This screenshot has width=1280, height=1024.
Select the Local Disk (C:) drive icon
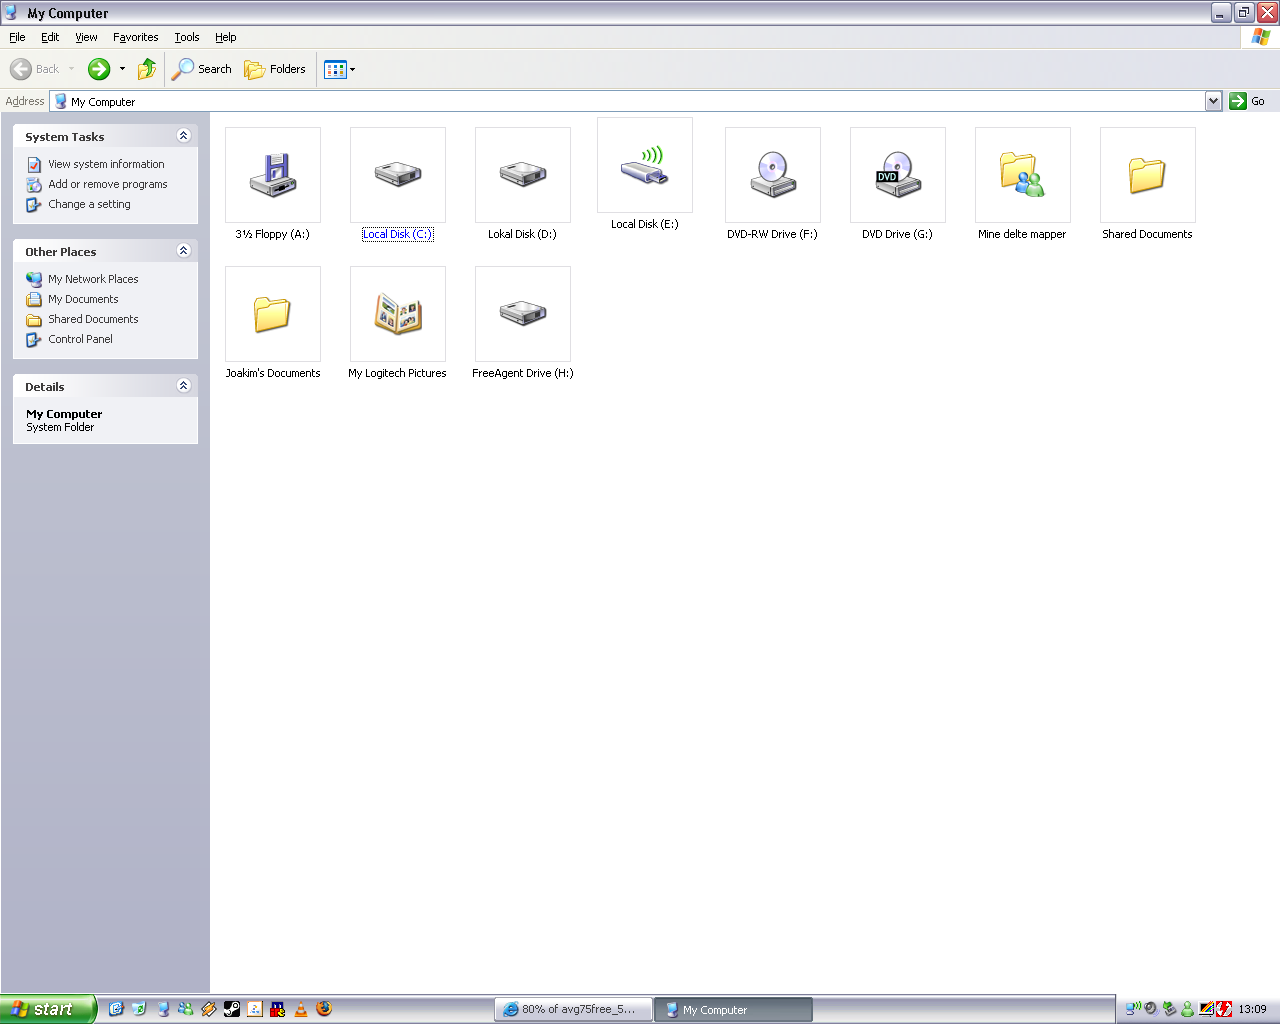pos(398,175)
